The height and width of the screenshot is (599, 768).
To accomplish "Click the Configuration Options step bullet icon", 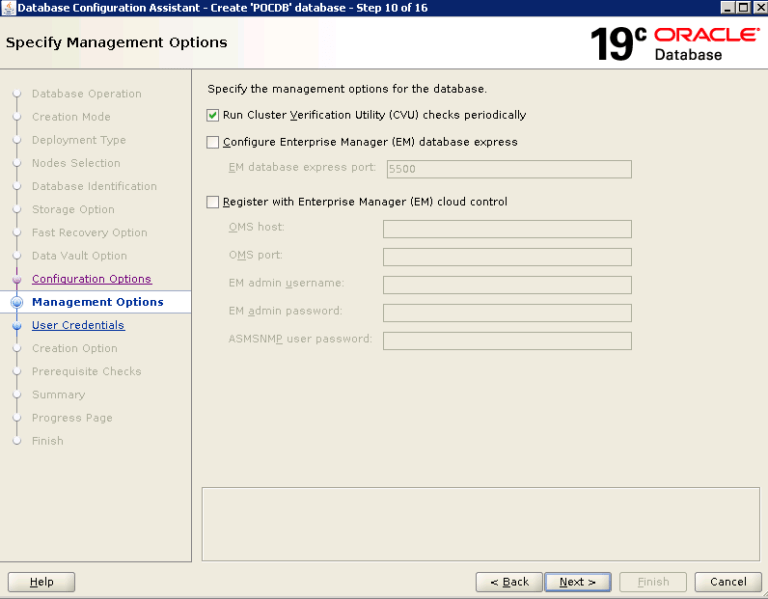I will tap(16, 280).
